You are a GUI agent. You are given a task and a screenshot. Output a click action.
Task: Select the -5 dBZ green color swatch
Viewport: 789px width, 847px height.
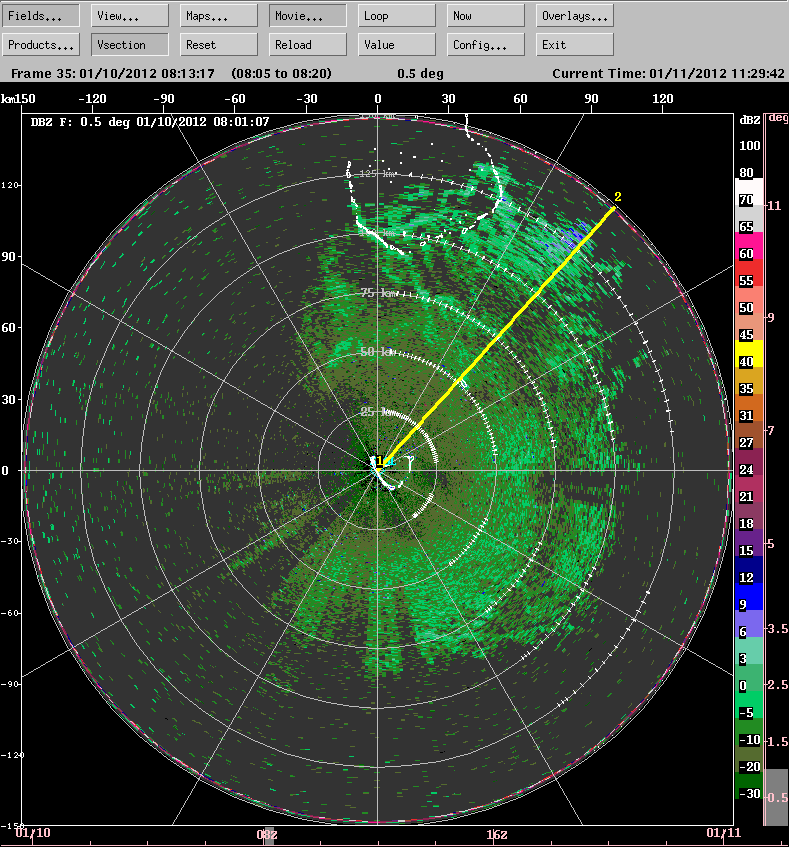coord(749,705)
